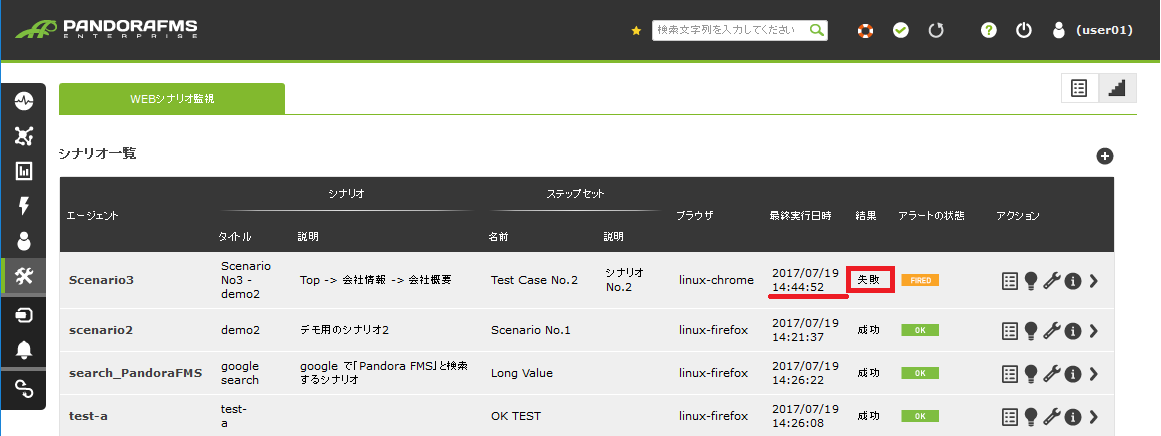
Task: Click the 成功 result for scenario2
Action: coord(869,331)
